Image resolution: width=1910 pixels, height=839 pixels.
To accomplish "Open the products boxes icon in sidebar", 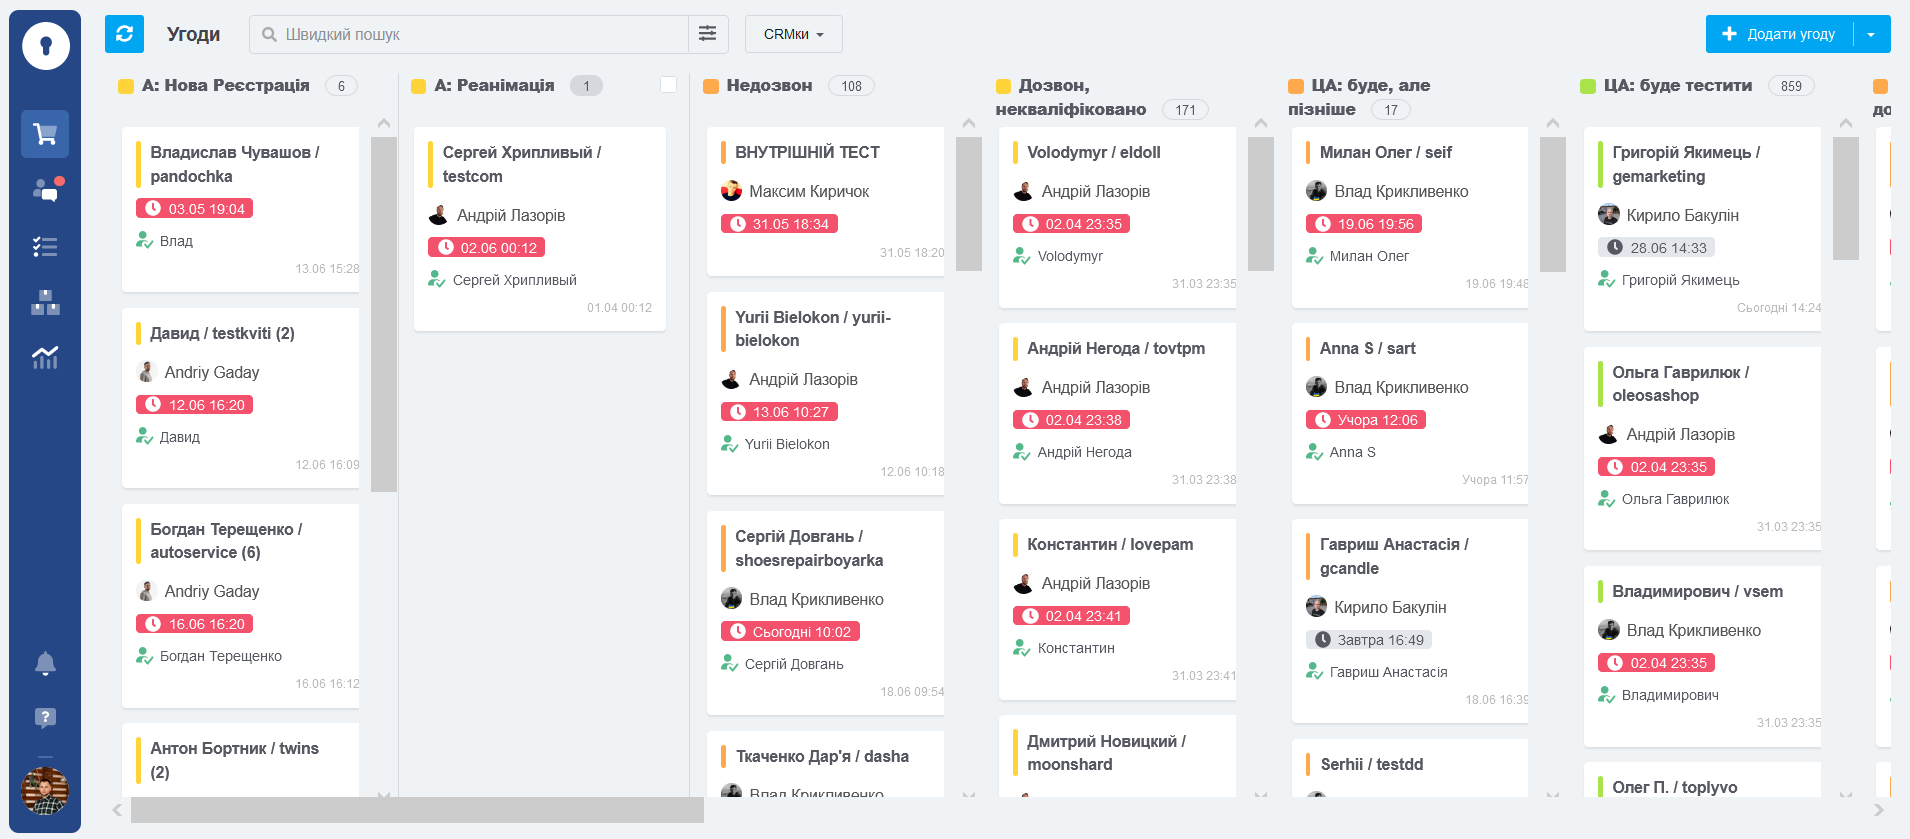I will 45,303.
